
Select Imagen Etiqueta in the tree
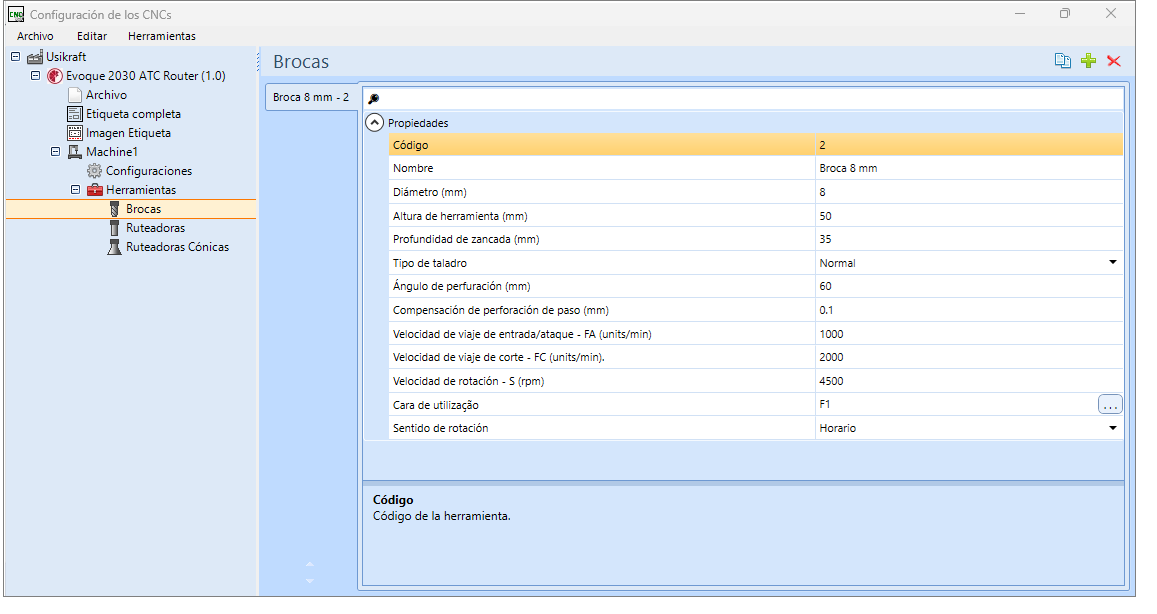pyautogui.click(x=128, y=133)
